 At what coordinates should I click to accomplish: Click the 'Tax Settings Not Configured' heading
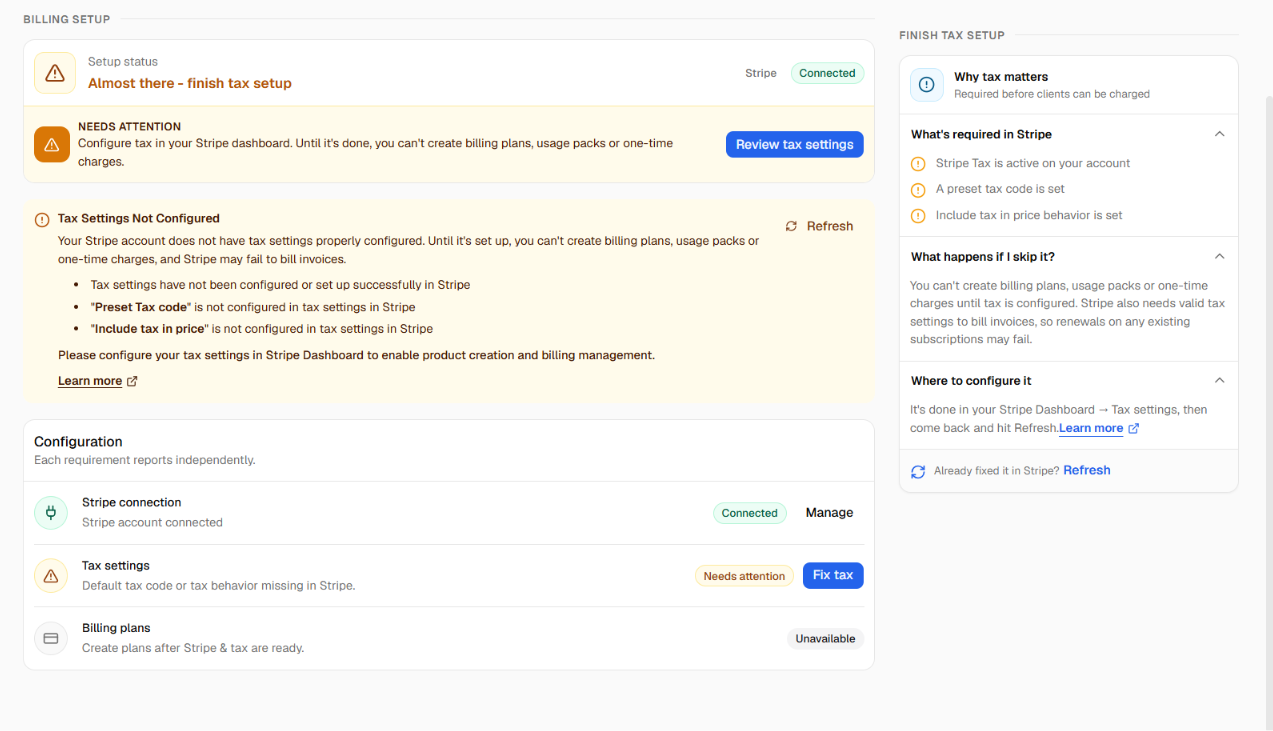tap(138, 218)
